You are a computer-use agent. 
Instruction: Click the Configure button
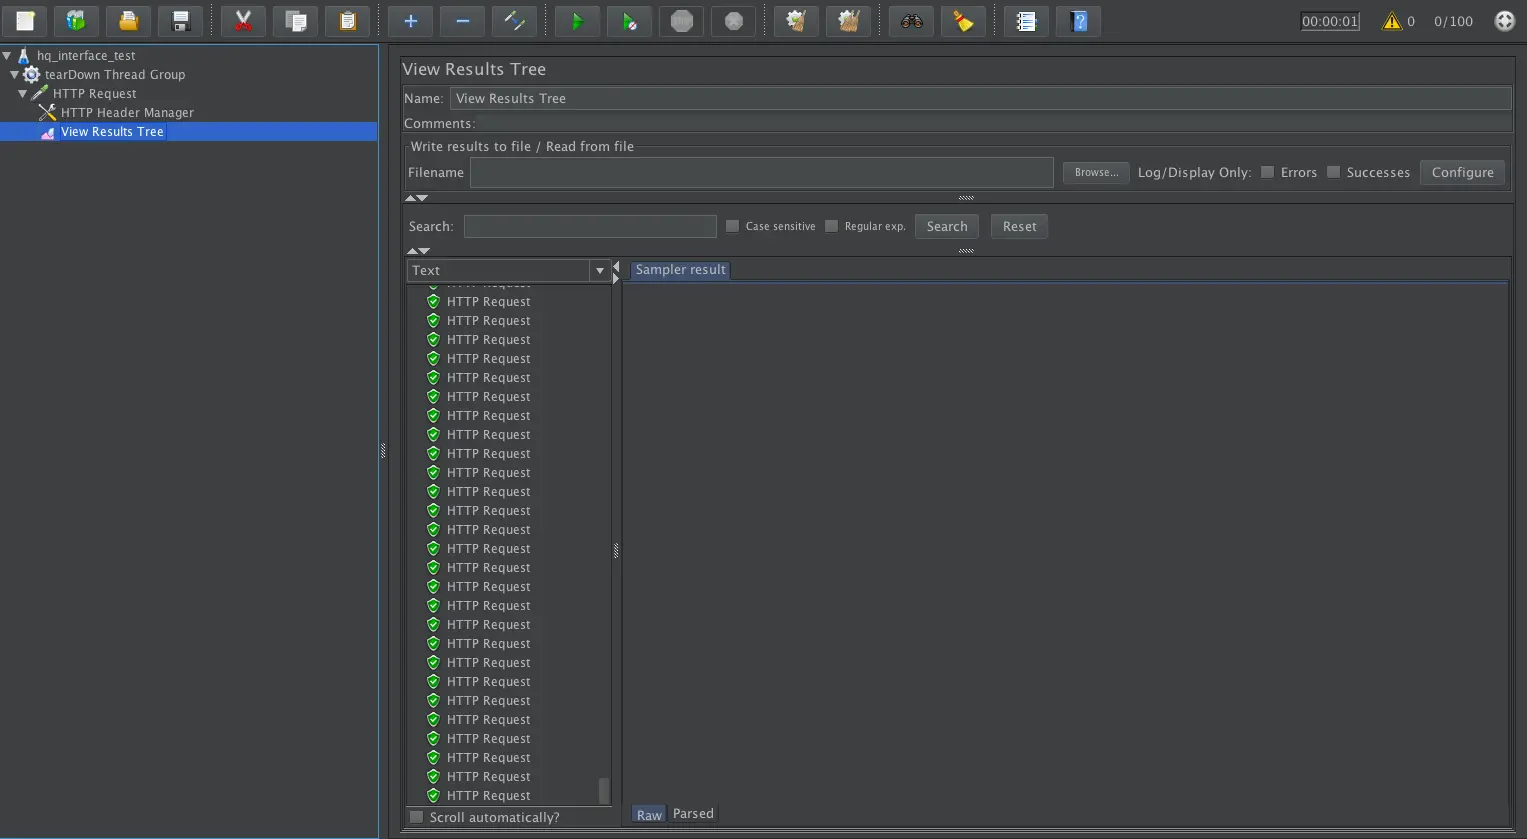click(x=1462, y=172)
